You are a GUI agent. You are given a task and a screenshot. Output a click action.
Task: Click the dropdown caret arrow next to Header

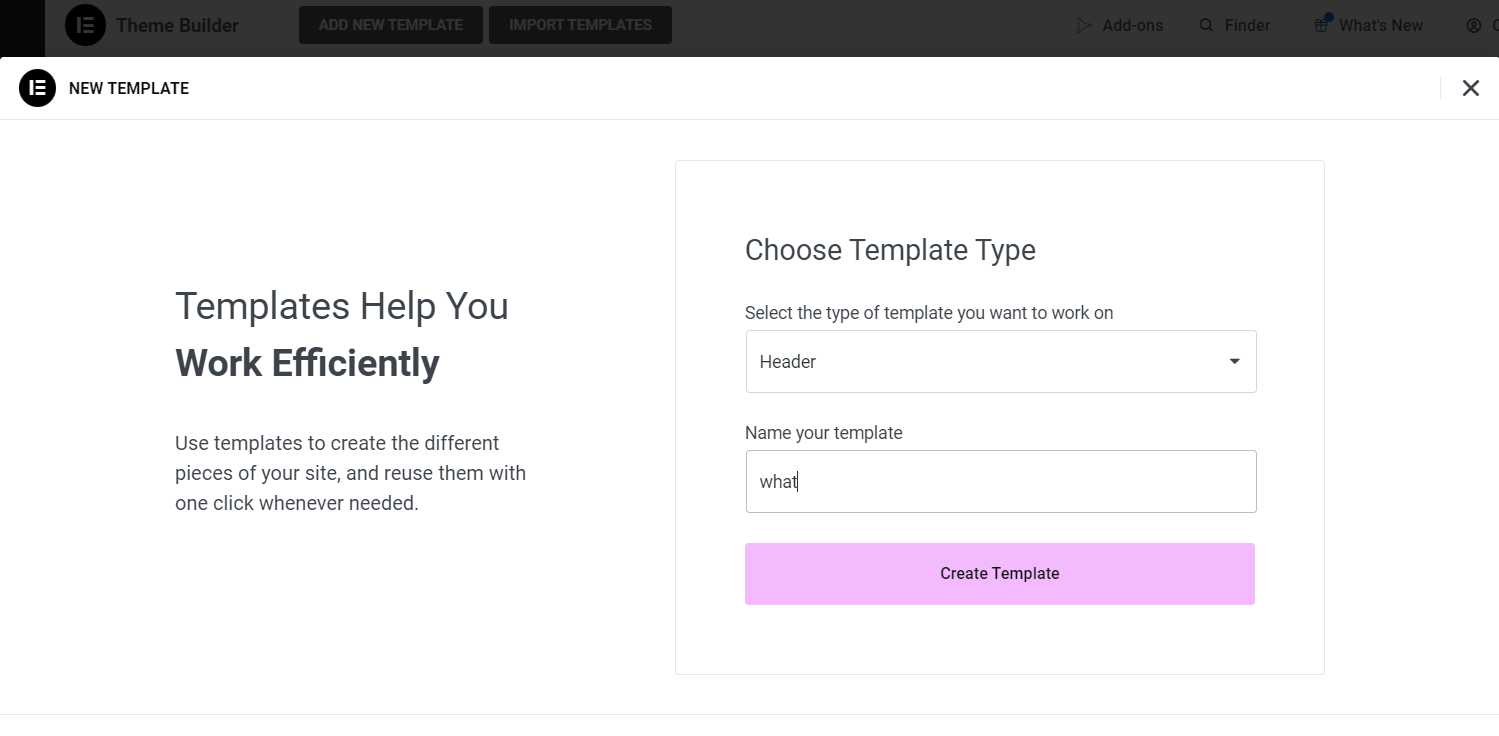coord(1235,362)
